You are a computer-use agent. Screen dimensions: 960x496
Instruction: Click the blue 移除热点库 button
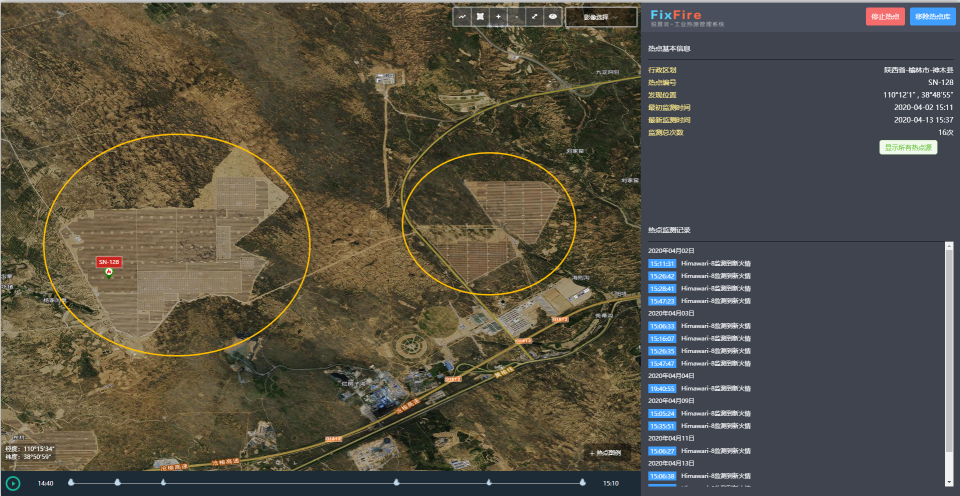click(x=932, y=16)
